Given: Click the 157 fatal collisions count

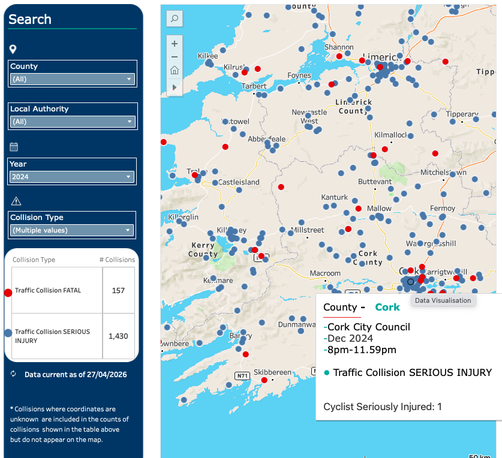Looking at the screenshot, I should [118, 290].
